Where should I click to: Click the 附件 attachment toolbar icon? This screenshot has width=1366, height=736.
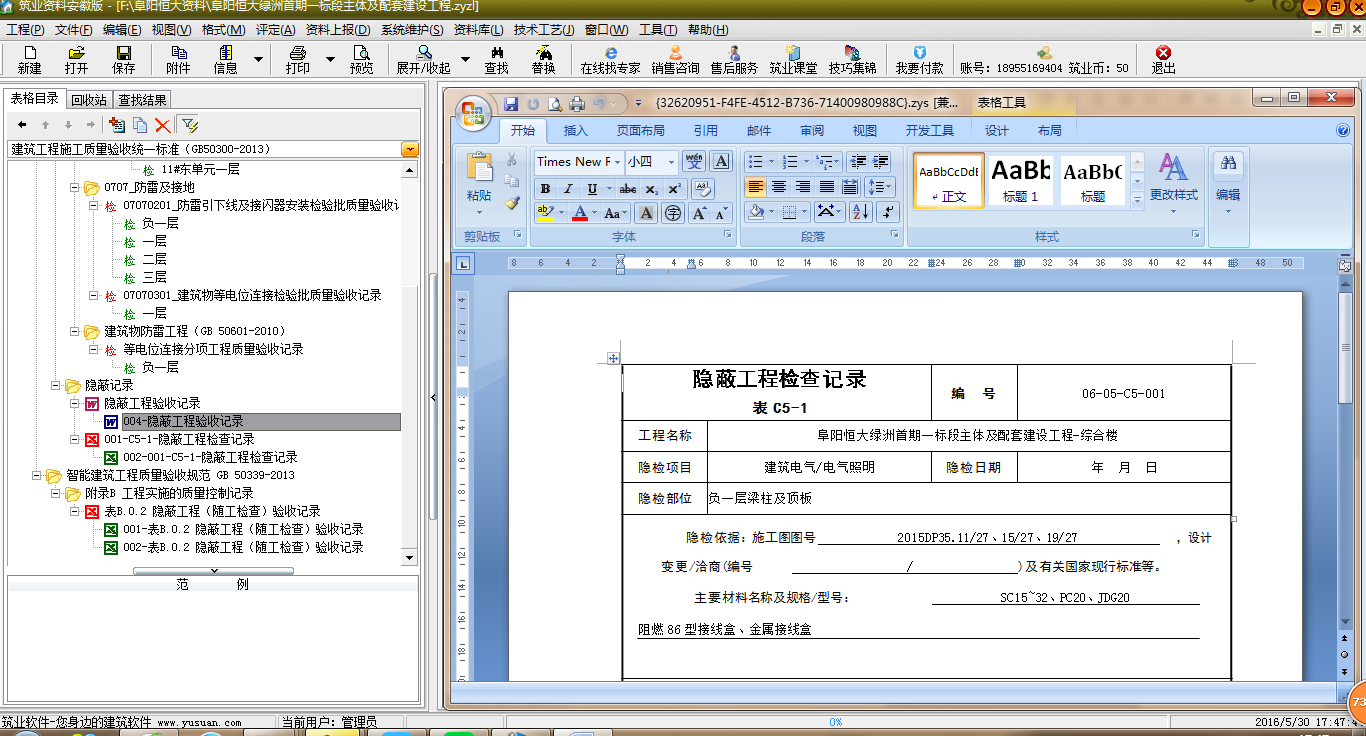point(178,59)
